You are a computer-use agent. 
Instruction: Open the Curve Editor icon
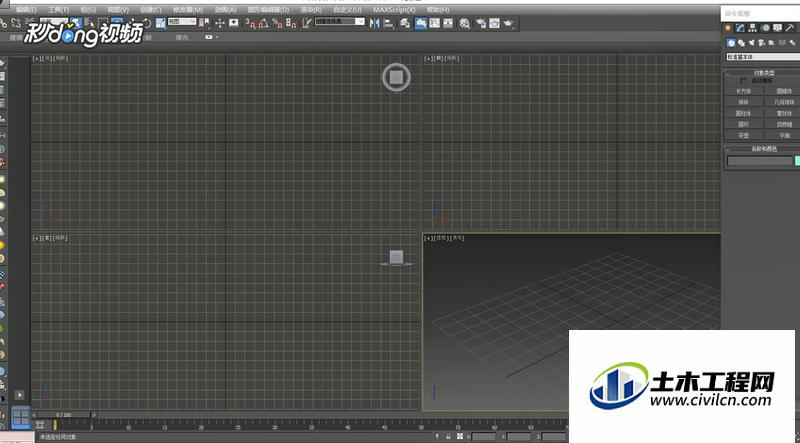pos(434,23)
